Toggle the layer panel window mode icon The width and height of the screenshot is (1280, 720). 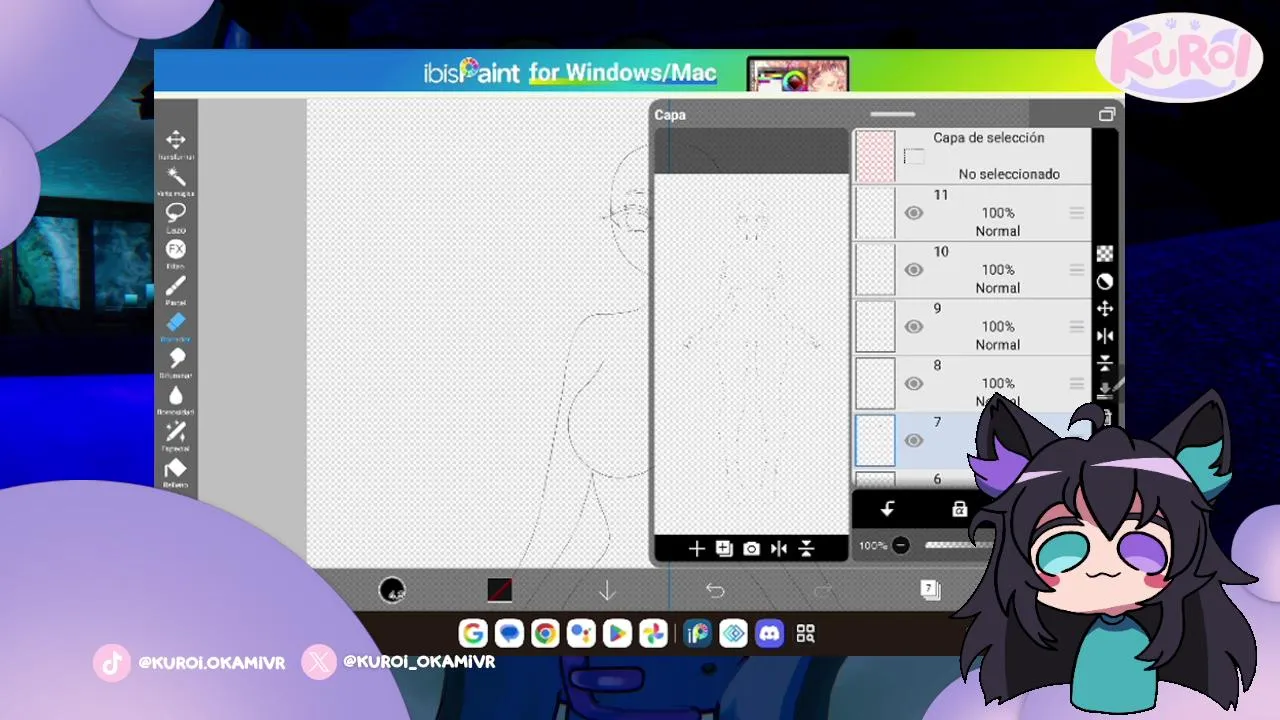(x=1107, y=115)
